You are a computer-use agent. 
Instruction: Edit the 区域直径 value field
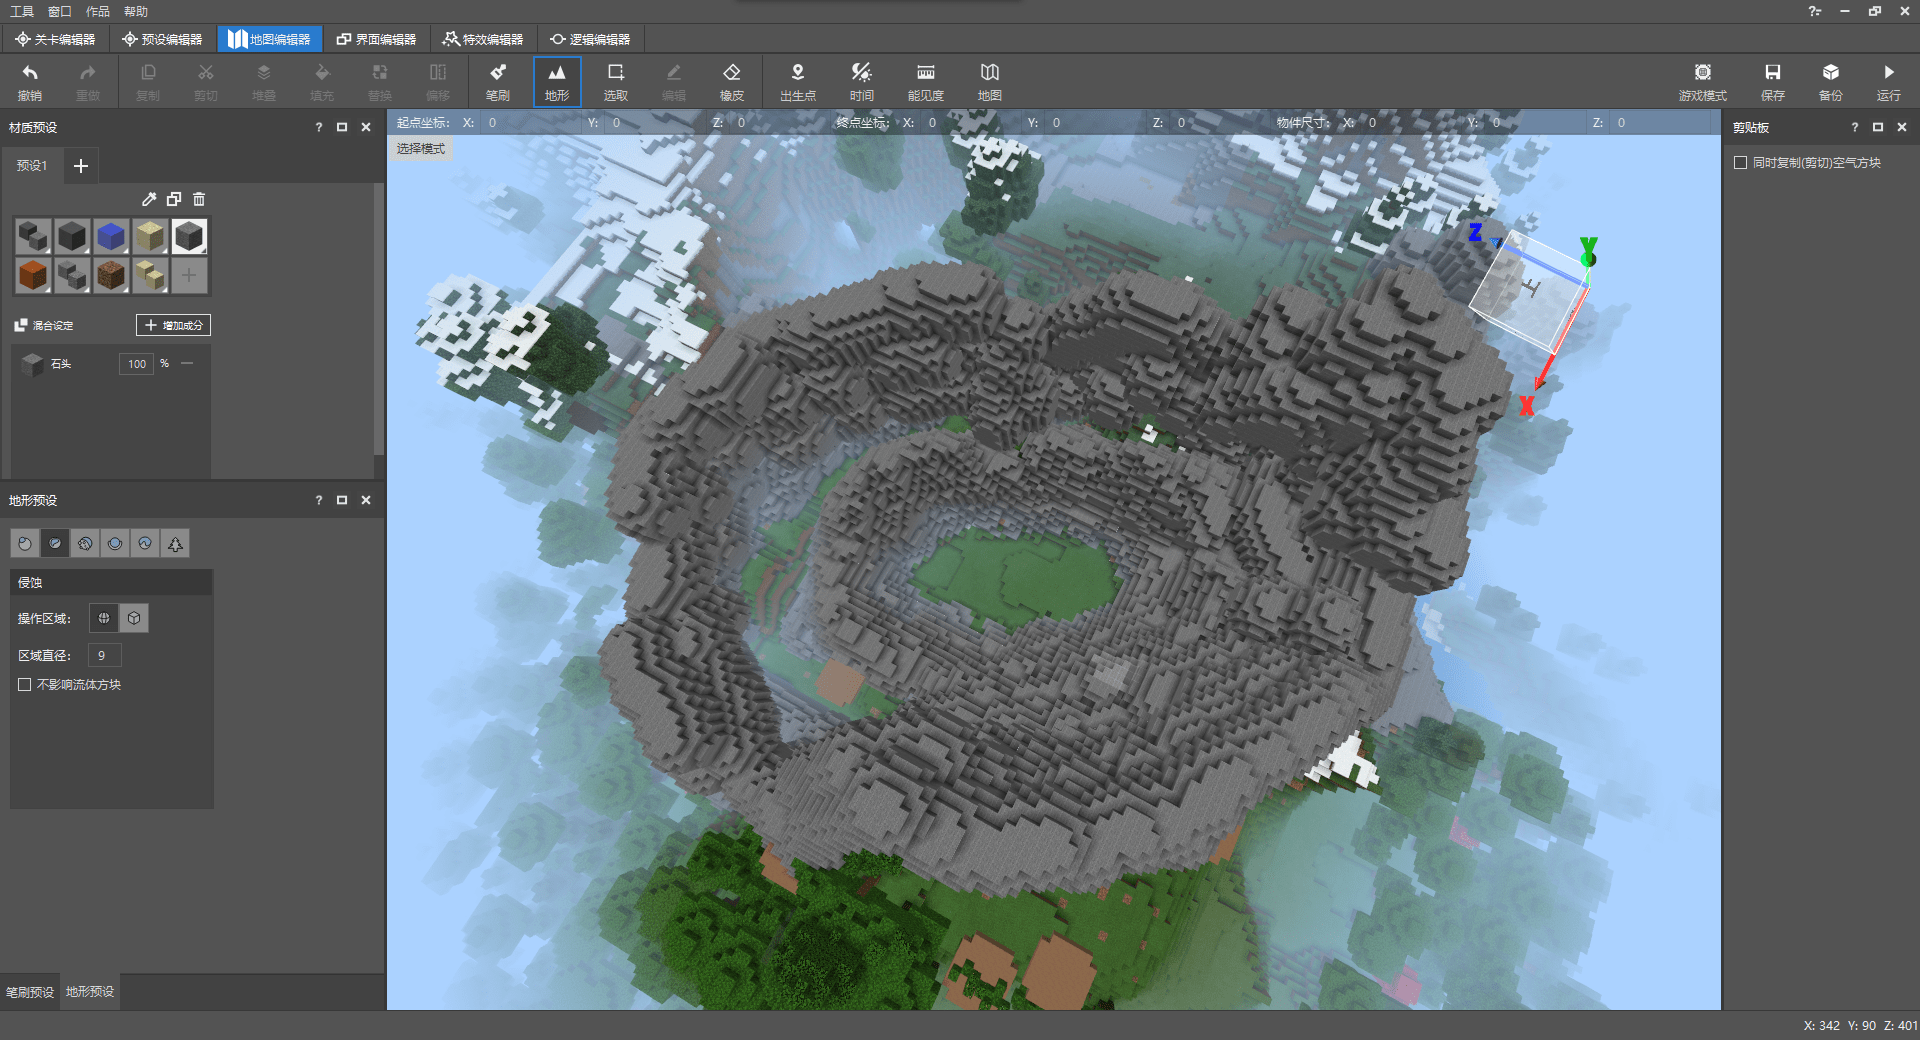tap(105, 655)
